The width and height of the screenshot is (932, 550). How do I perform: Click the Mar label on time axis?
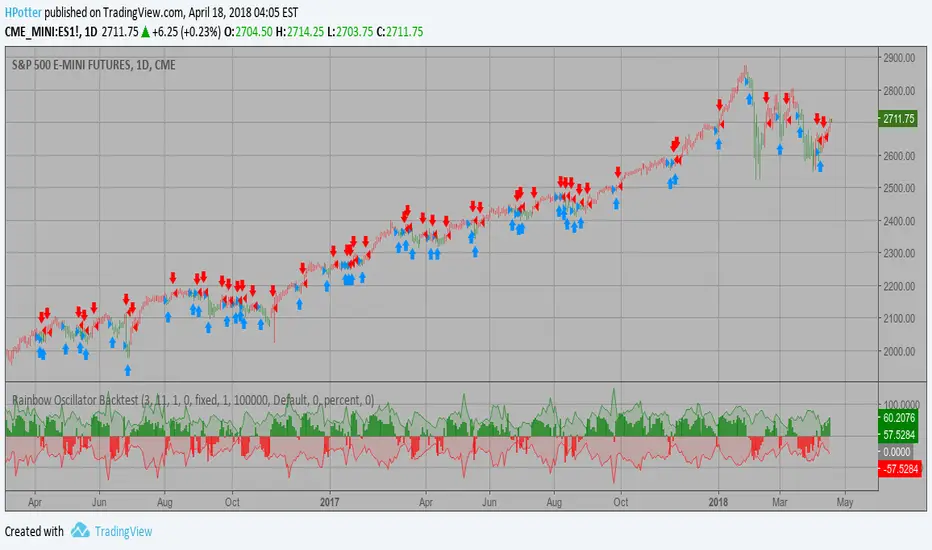coord(779,502)
